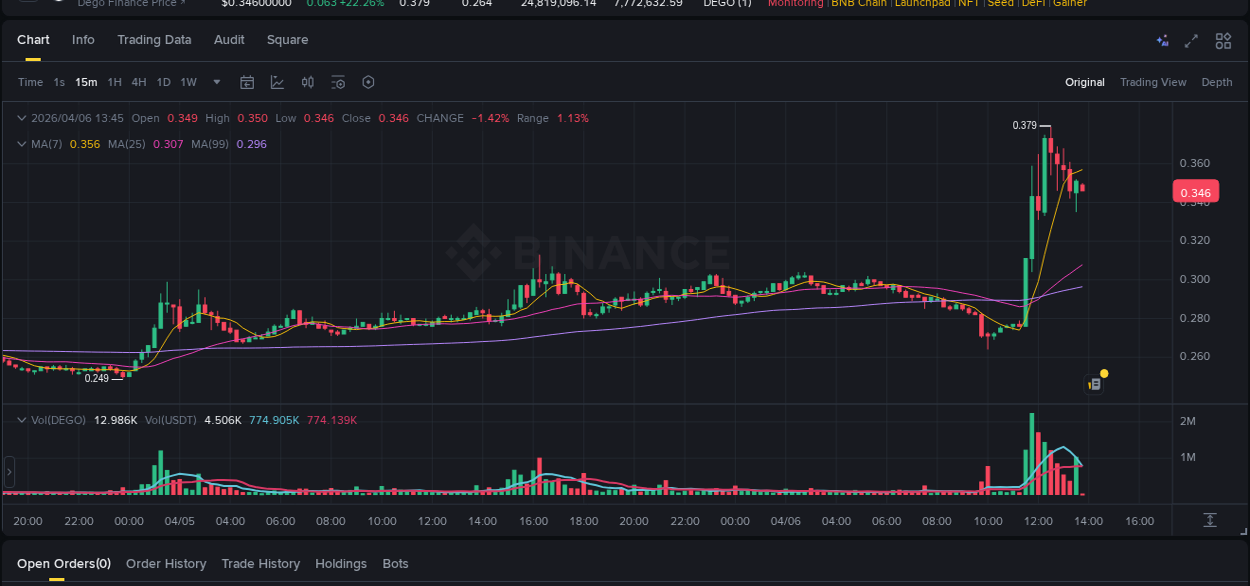1250x586 pixels.
Task: Open the calendar go-to-date icon
Action: tap(247, 82)
